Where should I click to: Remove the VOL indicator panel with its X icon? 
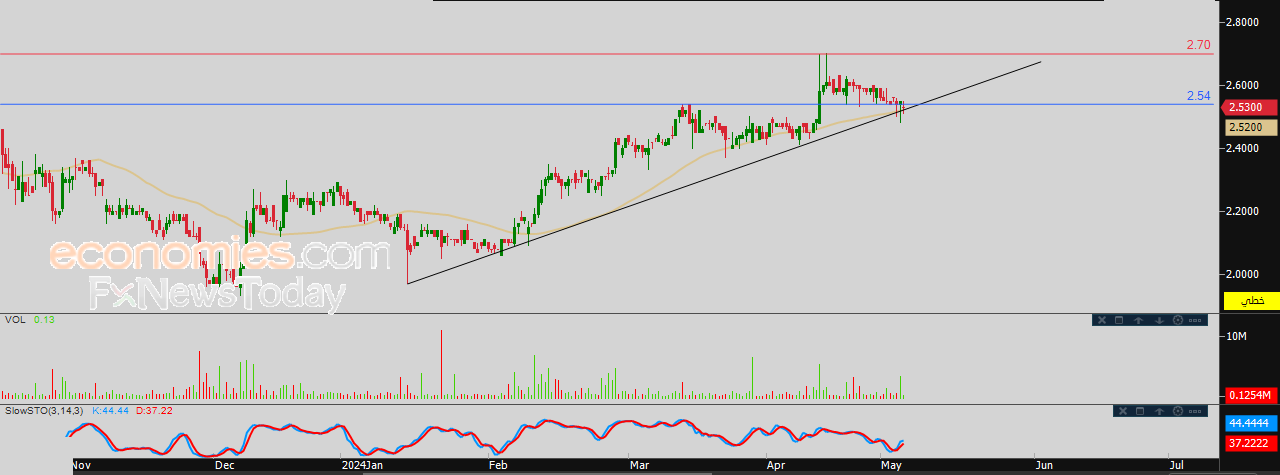pos(1102,320)
